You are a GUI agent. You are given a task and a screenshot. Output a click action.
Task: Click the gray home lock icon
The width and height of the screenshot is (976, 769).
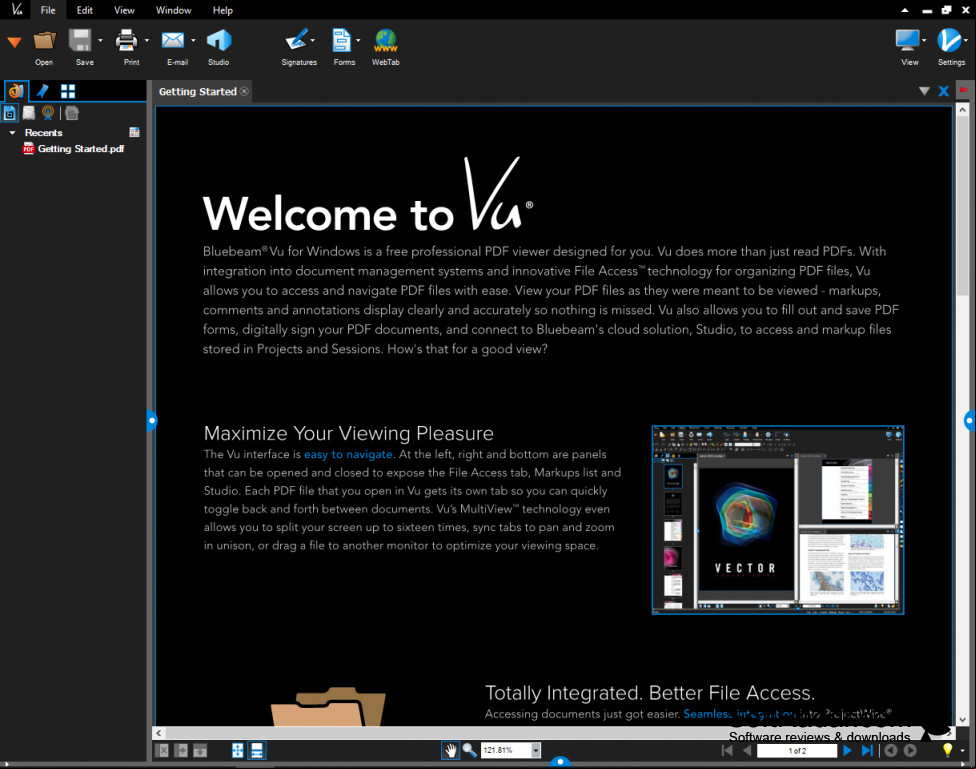pos(72,113)
